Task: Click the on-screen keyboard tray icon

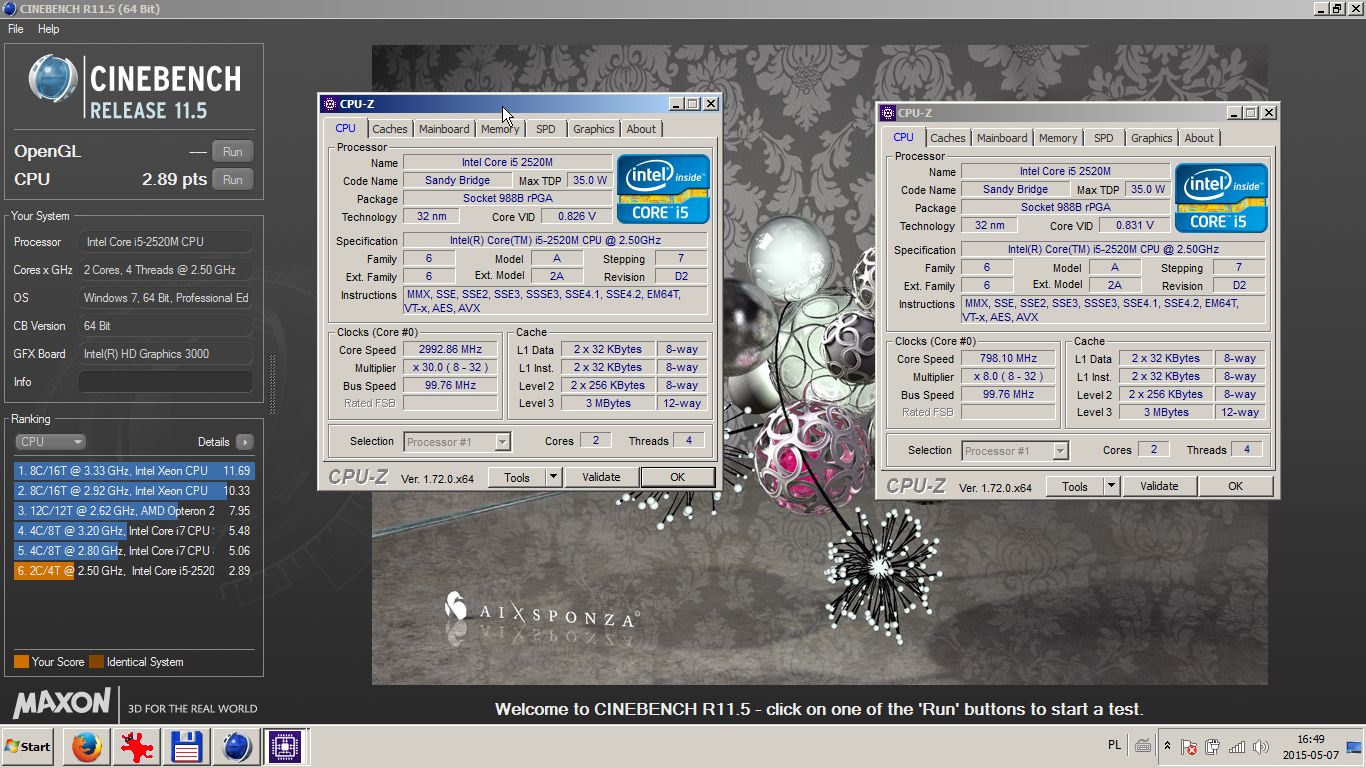Action: 1143,745
